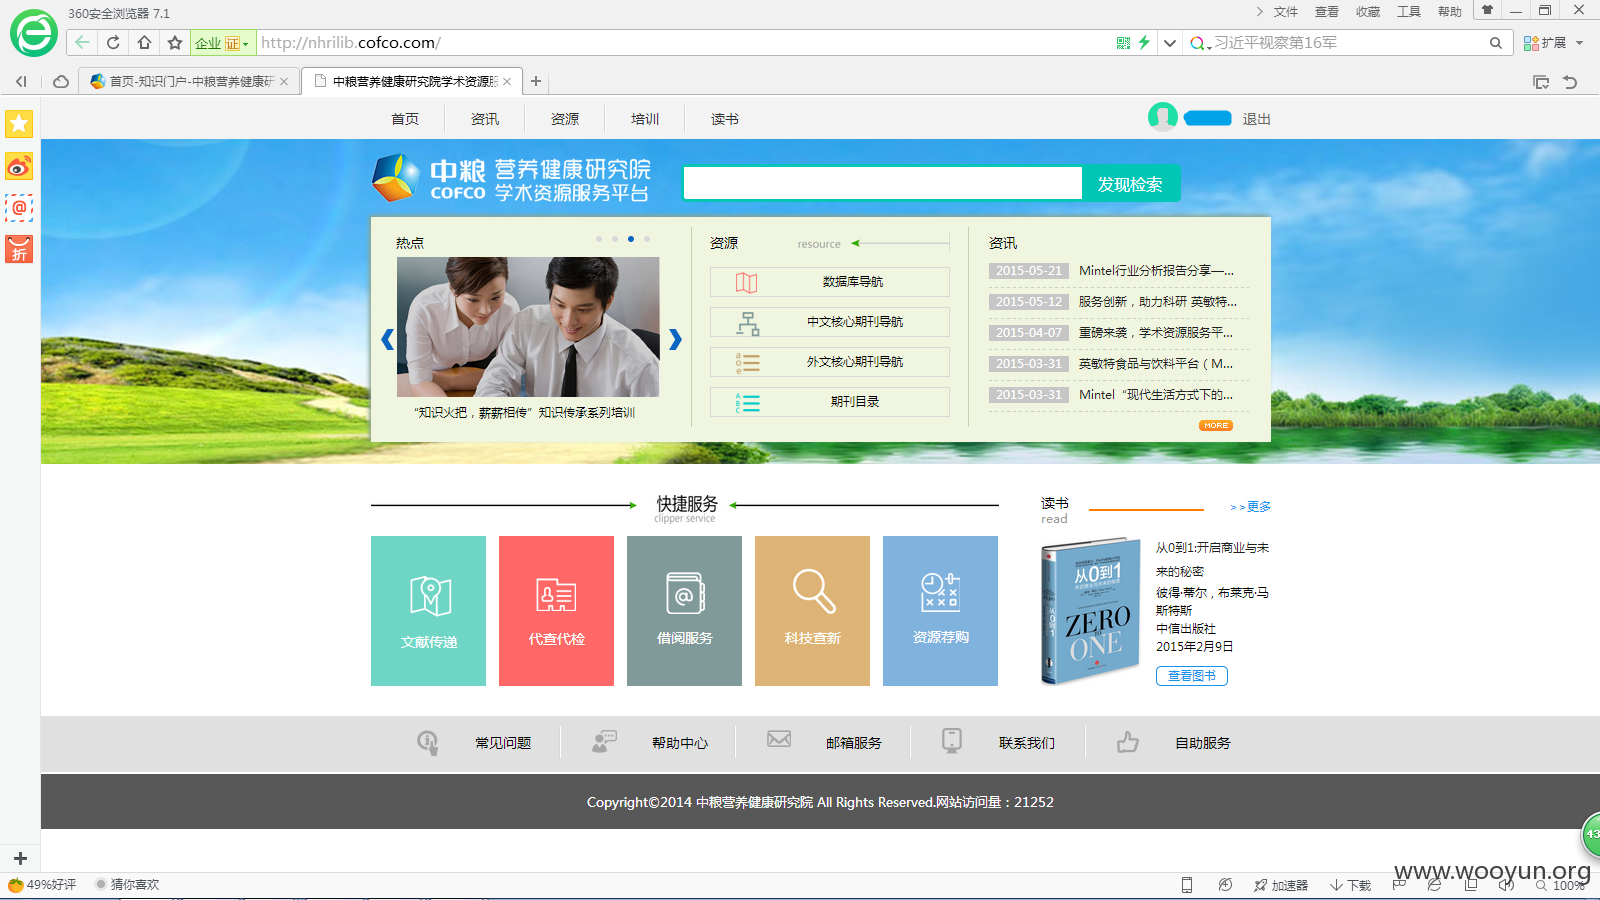Open the 文件 menu
Image resolution: width=1600 pixels, height=900 pixels.
tap(1285, 12)
